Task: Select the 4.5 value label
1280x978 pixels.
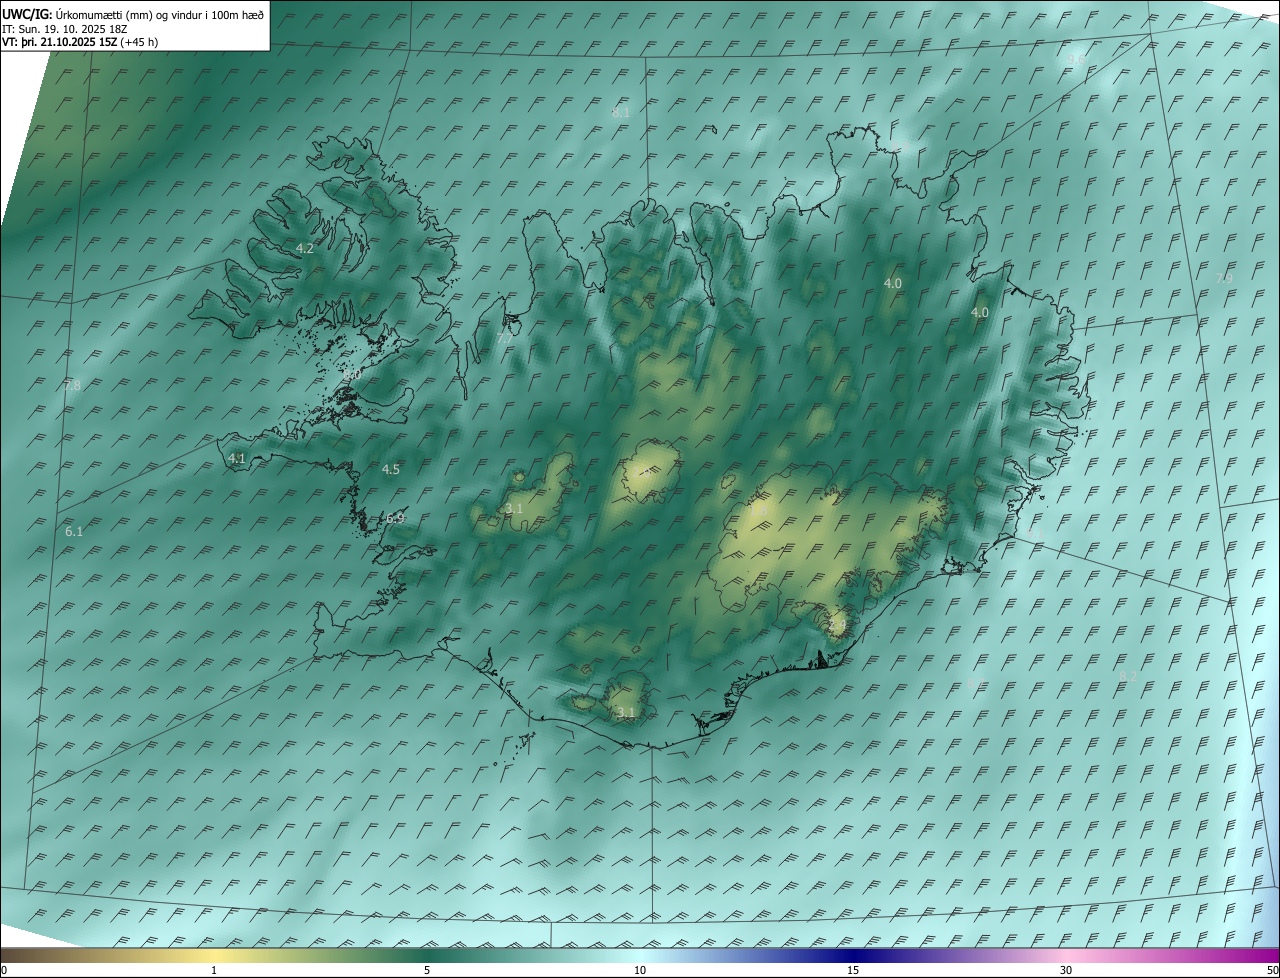Action: [391, 469]
